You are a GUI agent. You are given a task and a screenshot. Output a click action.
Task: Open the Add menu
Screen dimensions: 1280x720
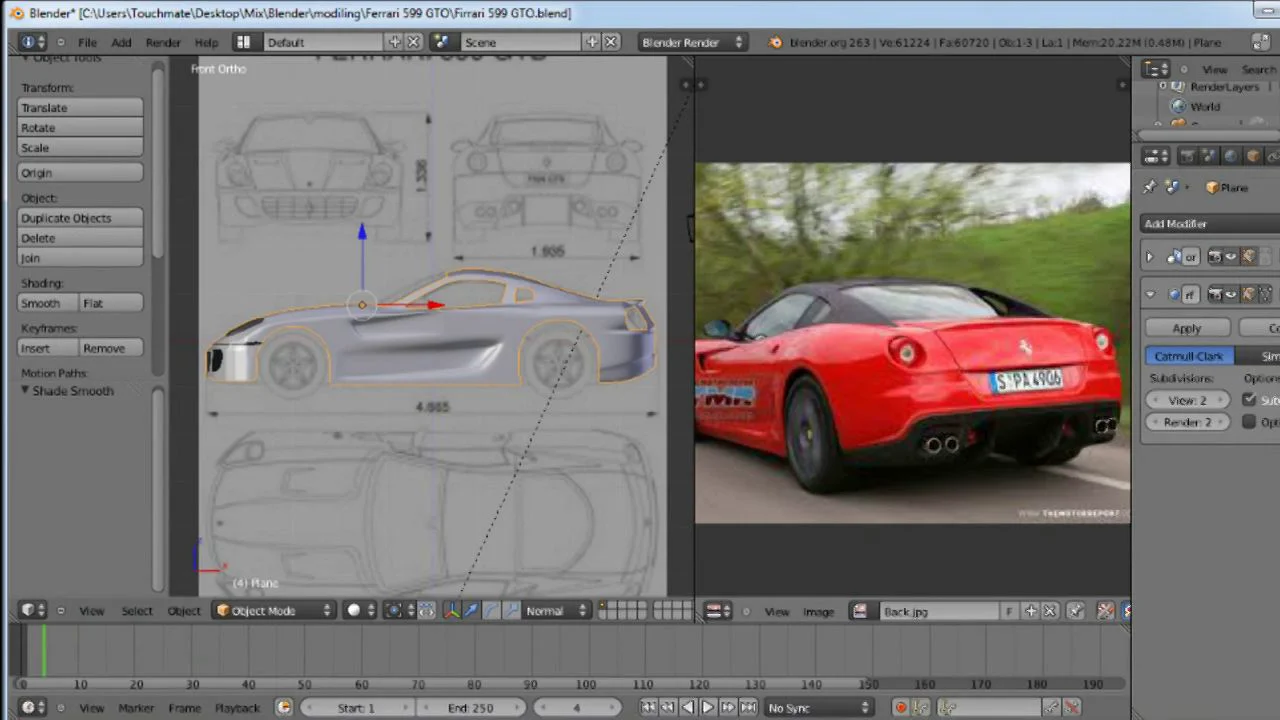[121, 42]
